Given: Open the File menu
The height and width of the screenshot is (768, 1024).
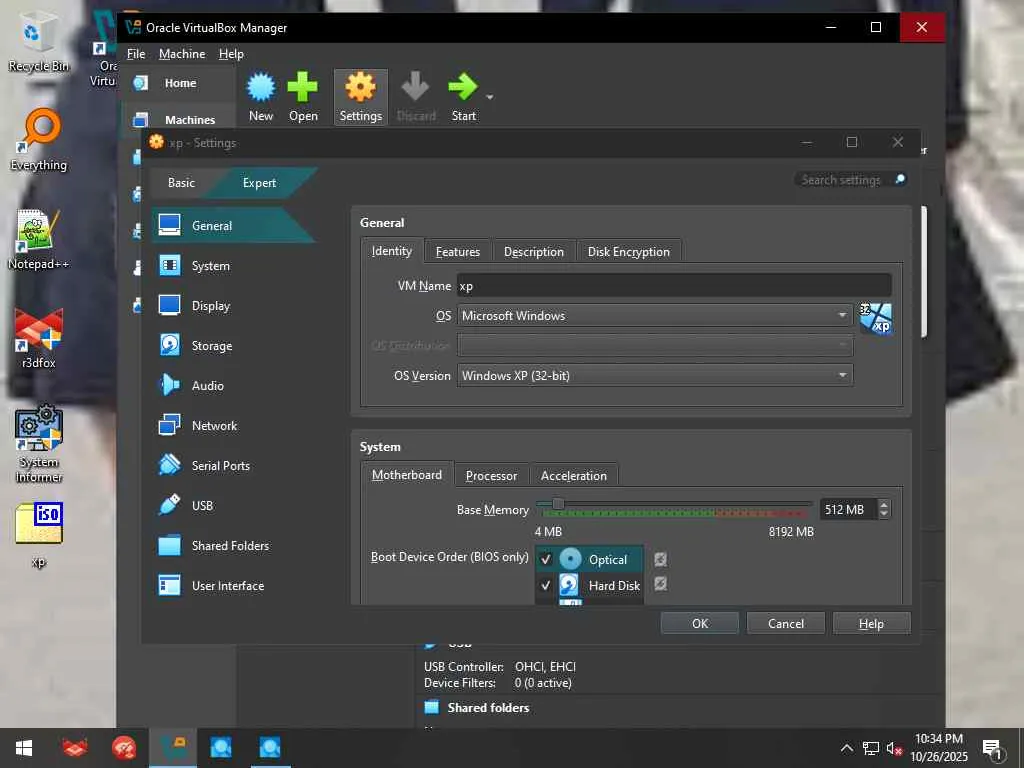Looking at the screenshot, I should [136, 54].
